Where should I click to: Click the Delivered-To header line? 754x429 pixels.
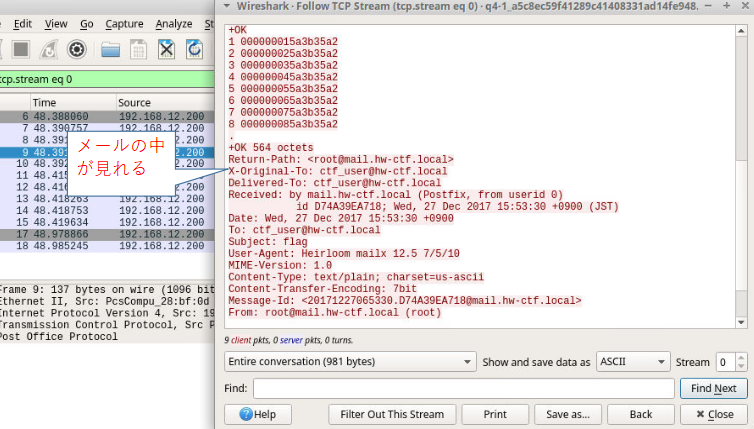[x=334, y=183]
